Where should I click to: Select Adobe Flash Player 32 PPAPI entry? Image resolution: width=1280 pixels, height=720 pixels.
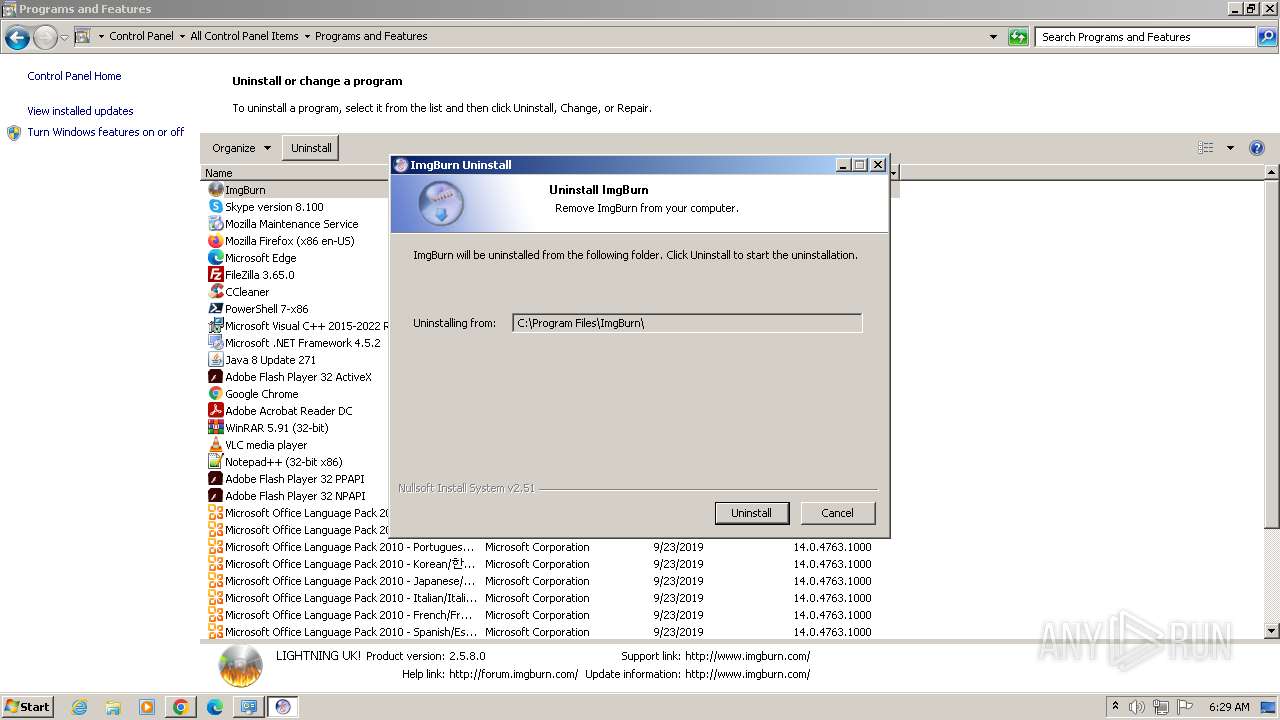coord(295,479)
